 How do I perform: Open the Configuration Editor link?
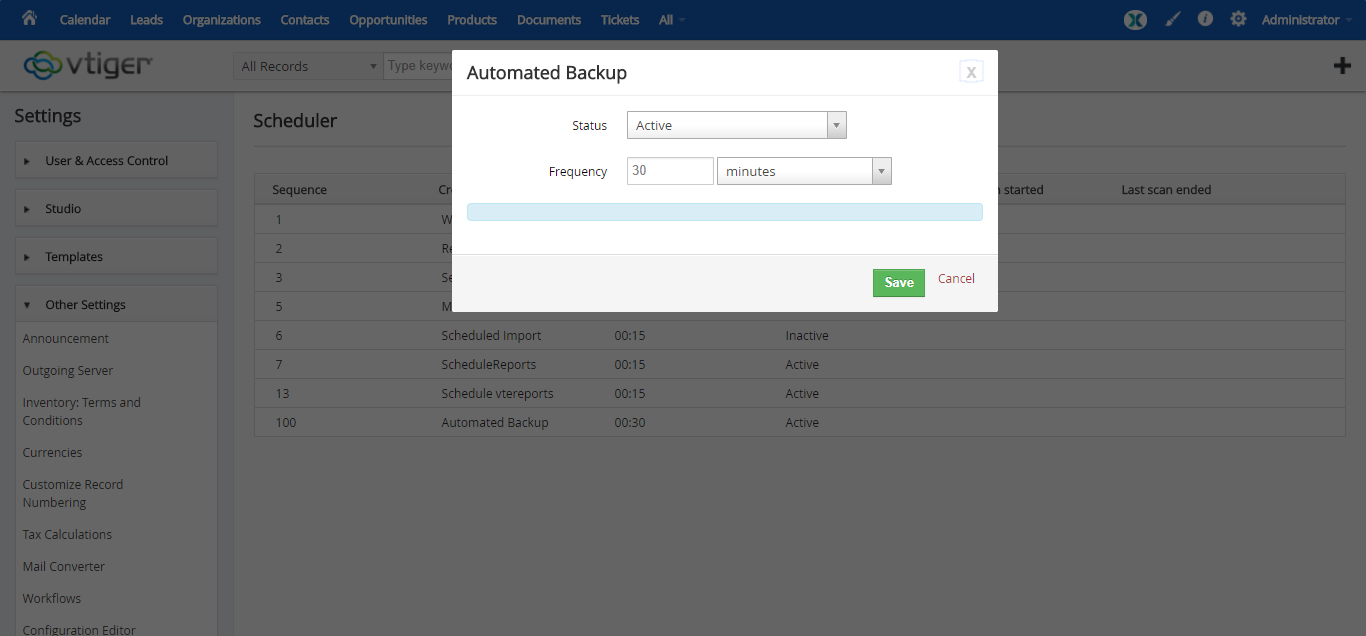[79, 630]
